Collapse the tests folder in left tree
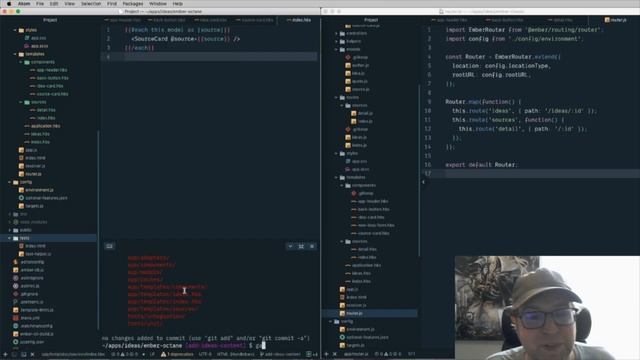Screen dimensions: 640x360 click(10, 238)
